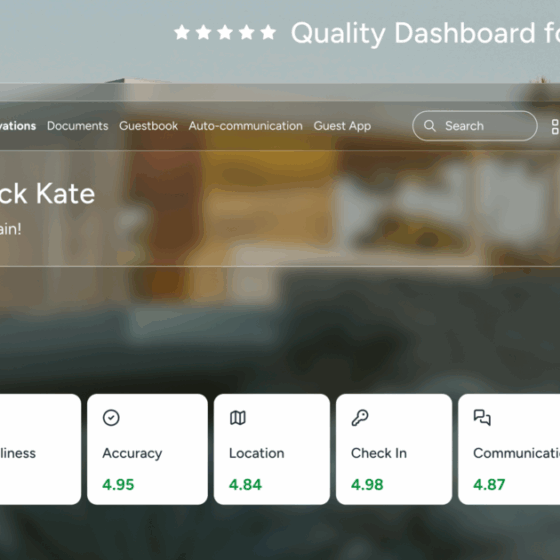This screenshot has width=560, height=560.
Task: Click the Accuracy checkmark icon
Action: point(111,418)
